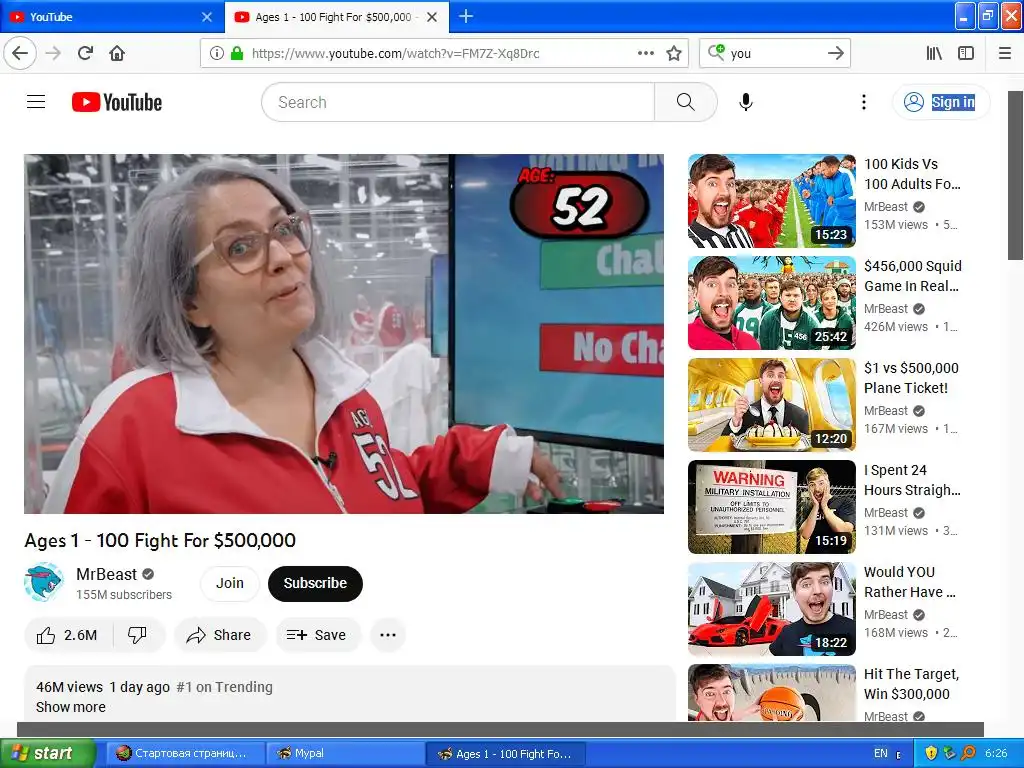Click the '155M subscribers' text
Image resolution: width=1024 pixels, height=768 pixels.
pos(124,594)
